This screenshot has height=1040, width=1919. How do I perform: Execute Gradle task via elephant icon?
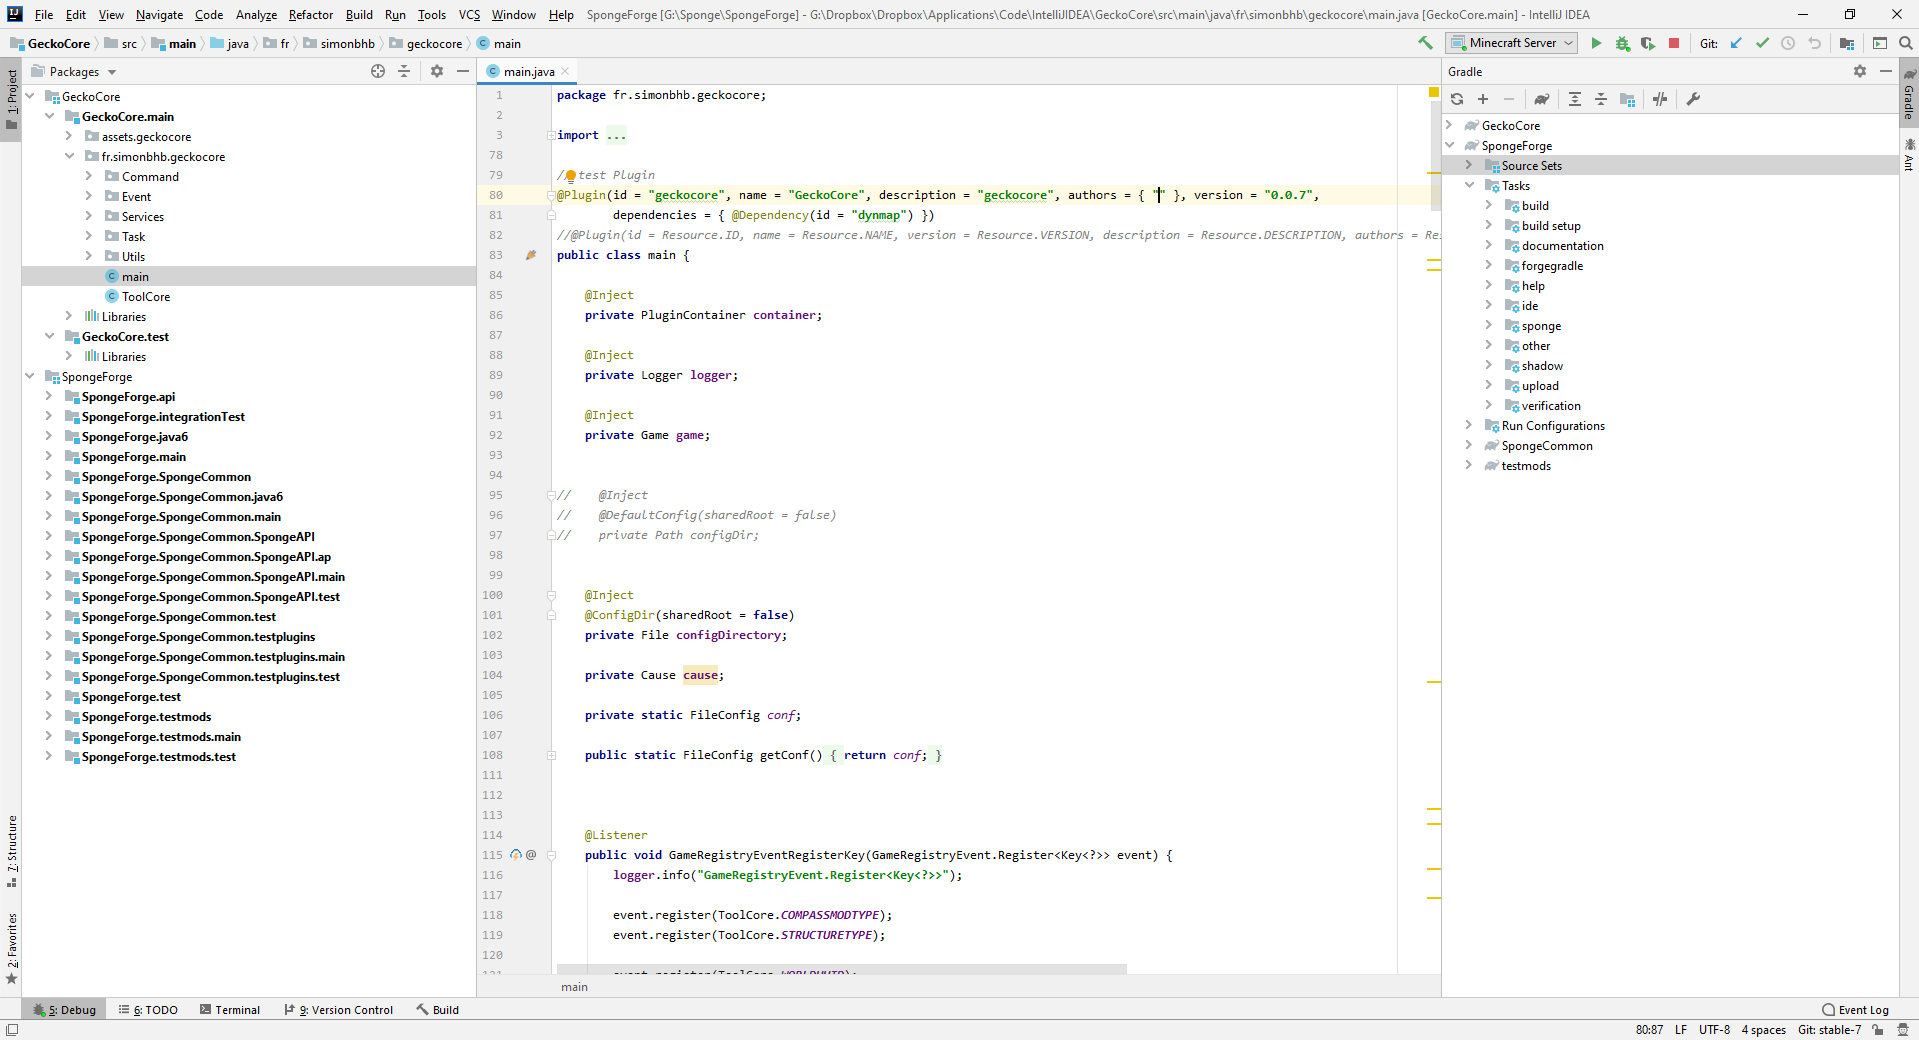click(x=1542, y=99)
